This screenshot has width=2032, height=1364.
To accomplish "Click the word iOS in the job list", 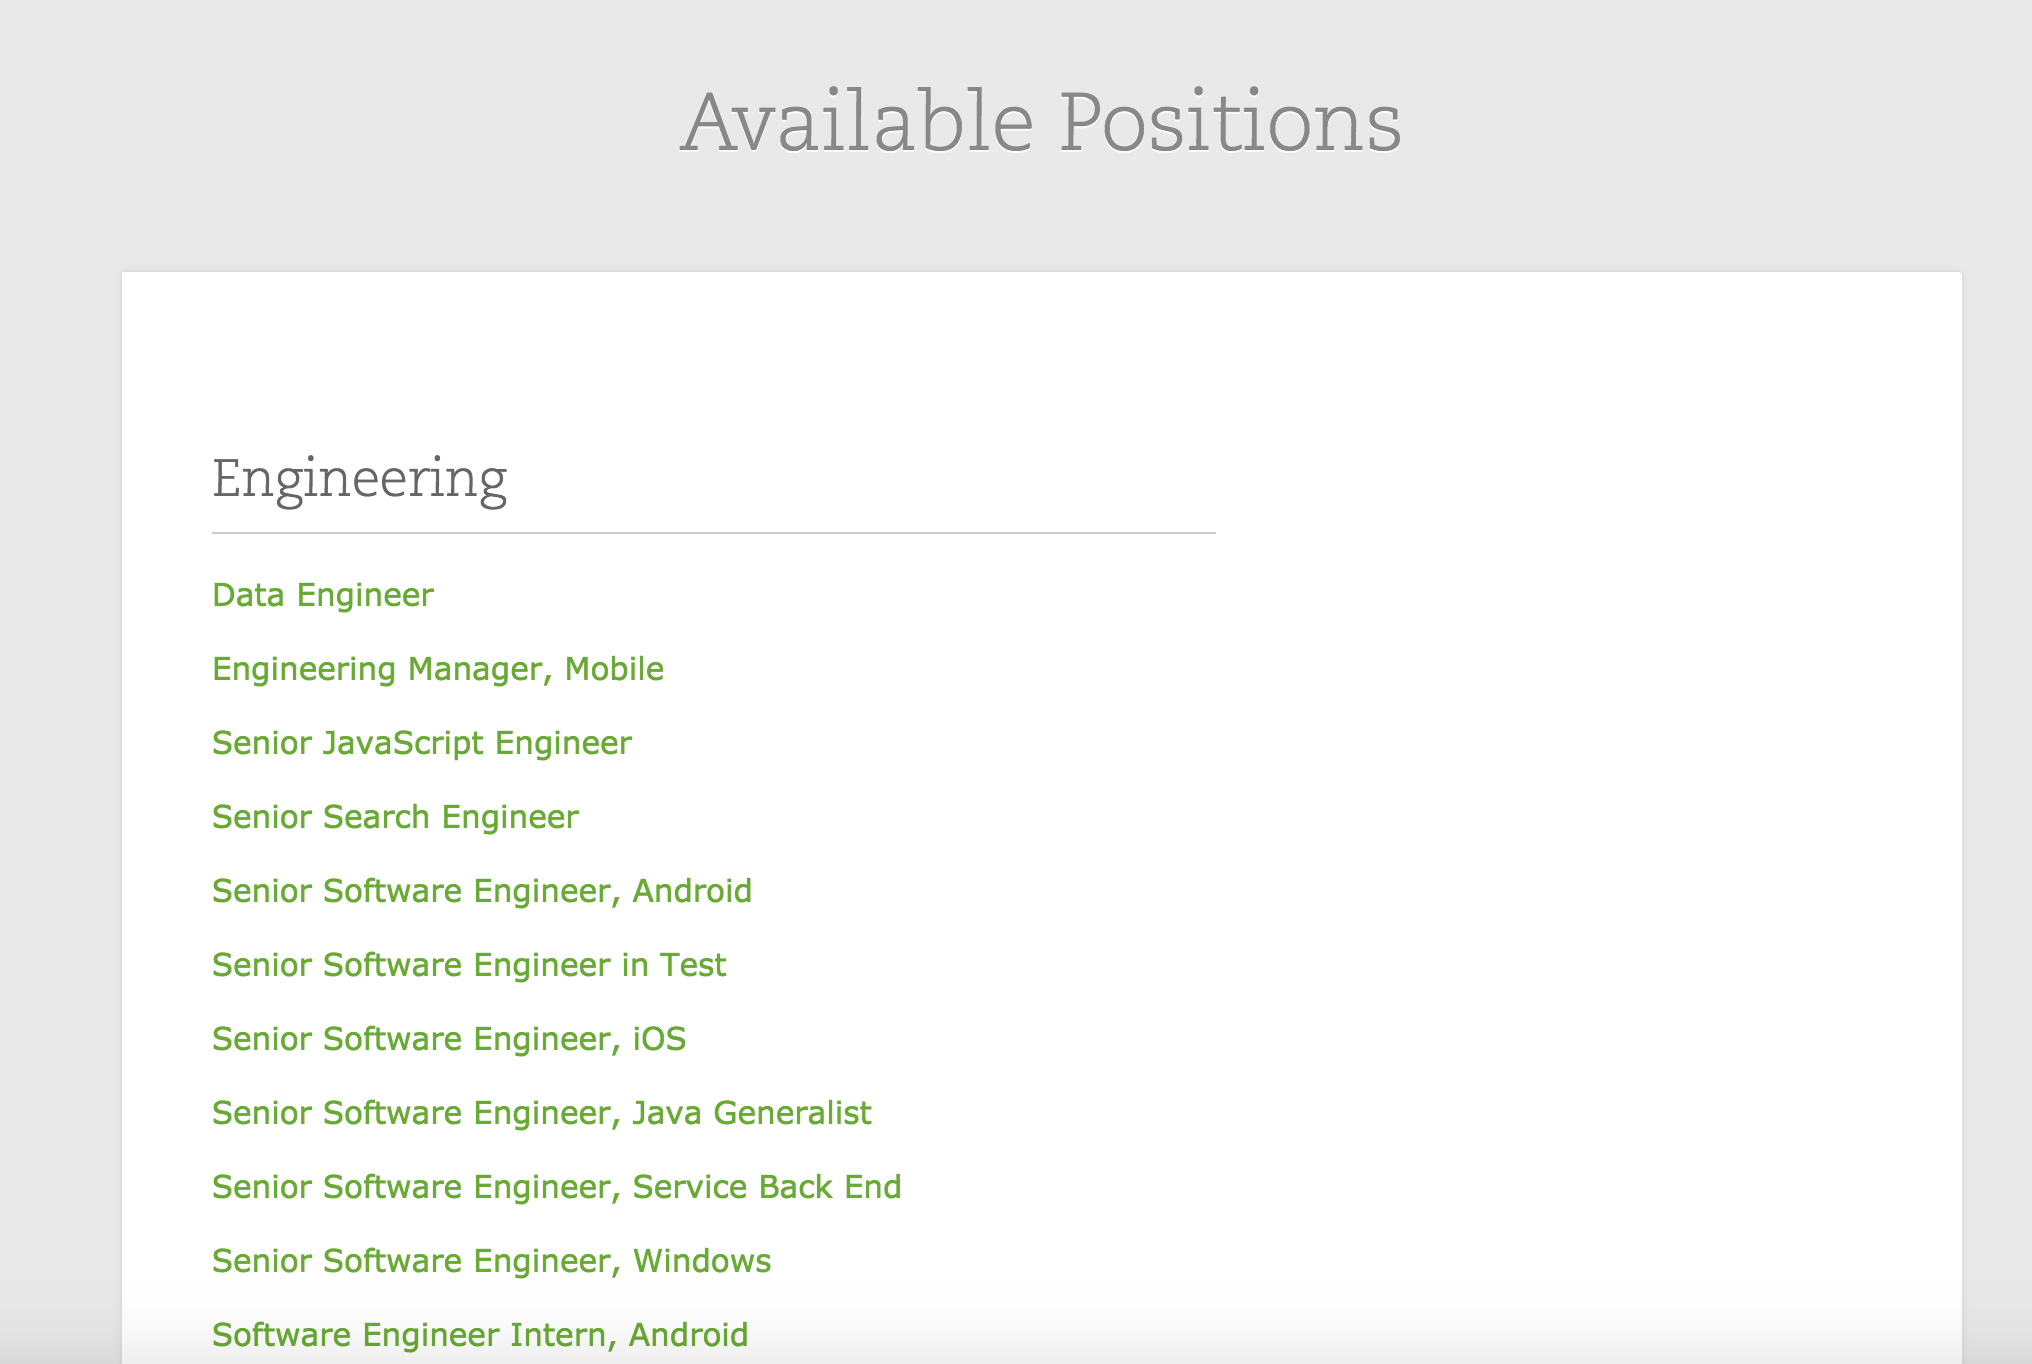I will (x=659, y=1039).
